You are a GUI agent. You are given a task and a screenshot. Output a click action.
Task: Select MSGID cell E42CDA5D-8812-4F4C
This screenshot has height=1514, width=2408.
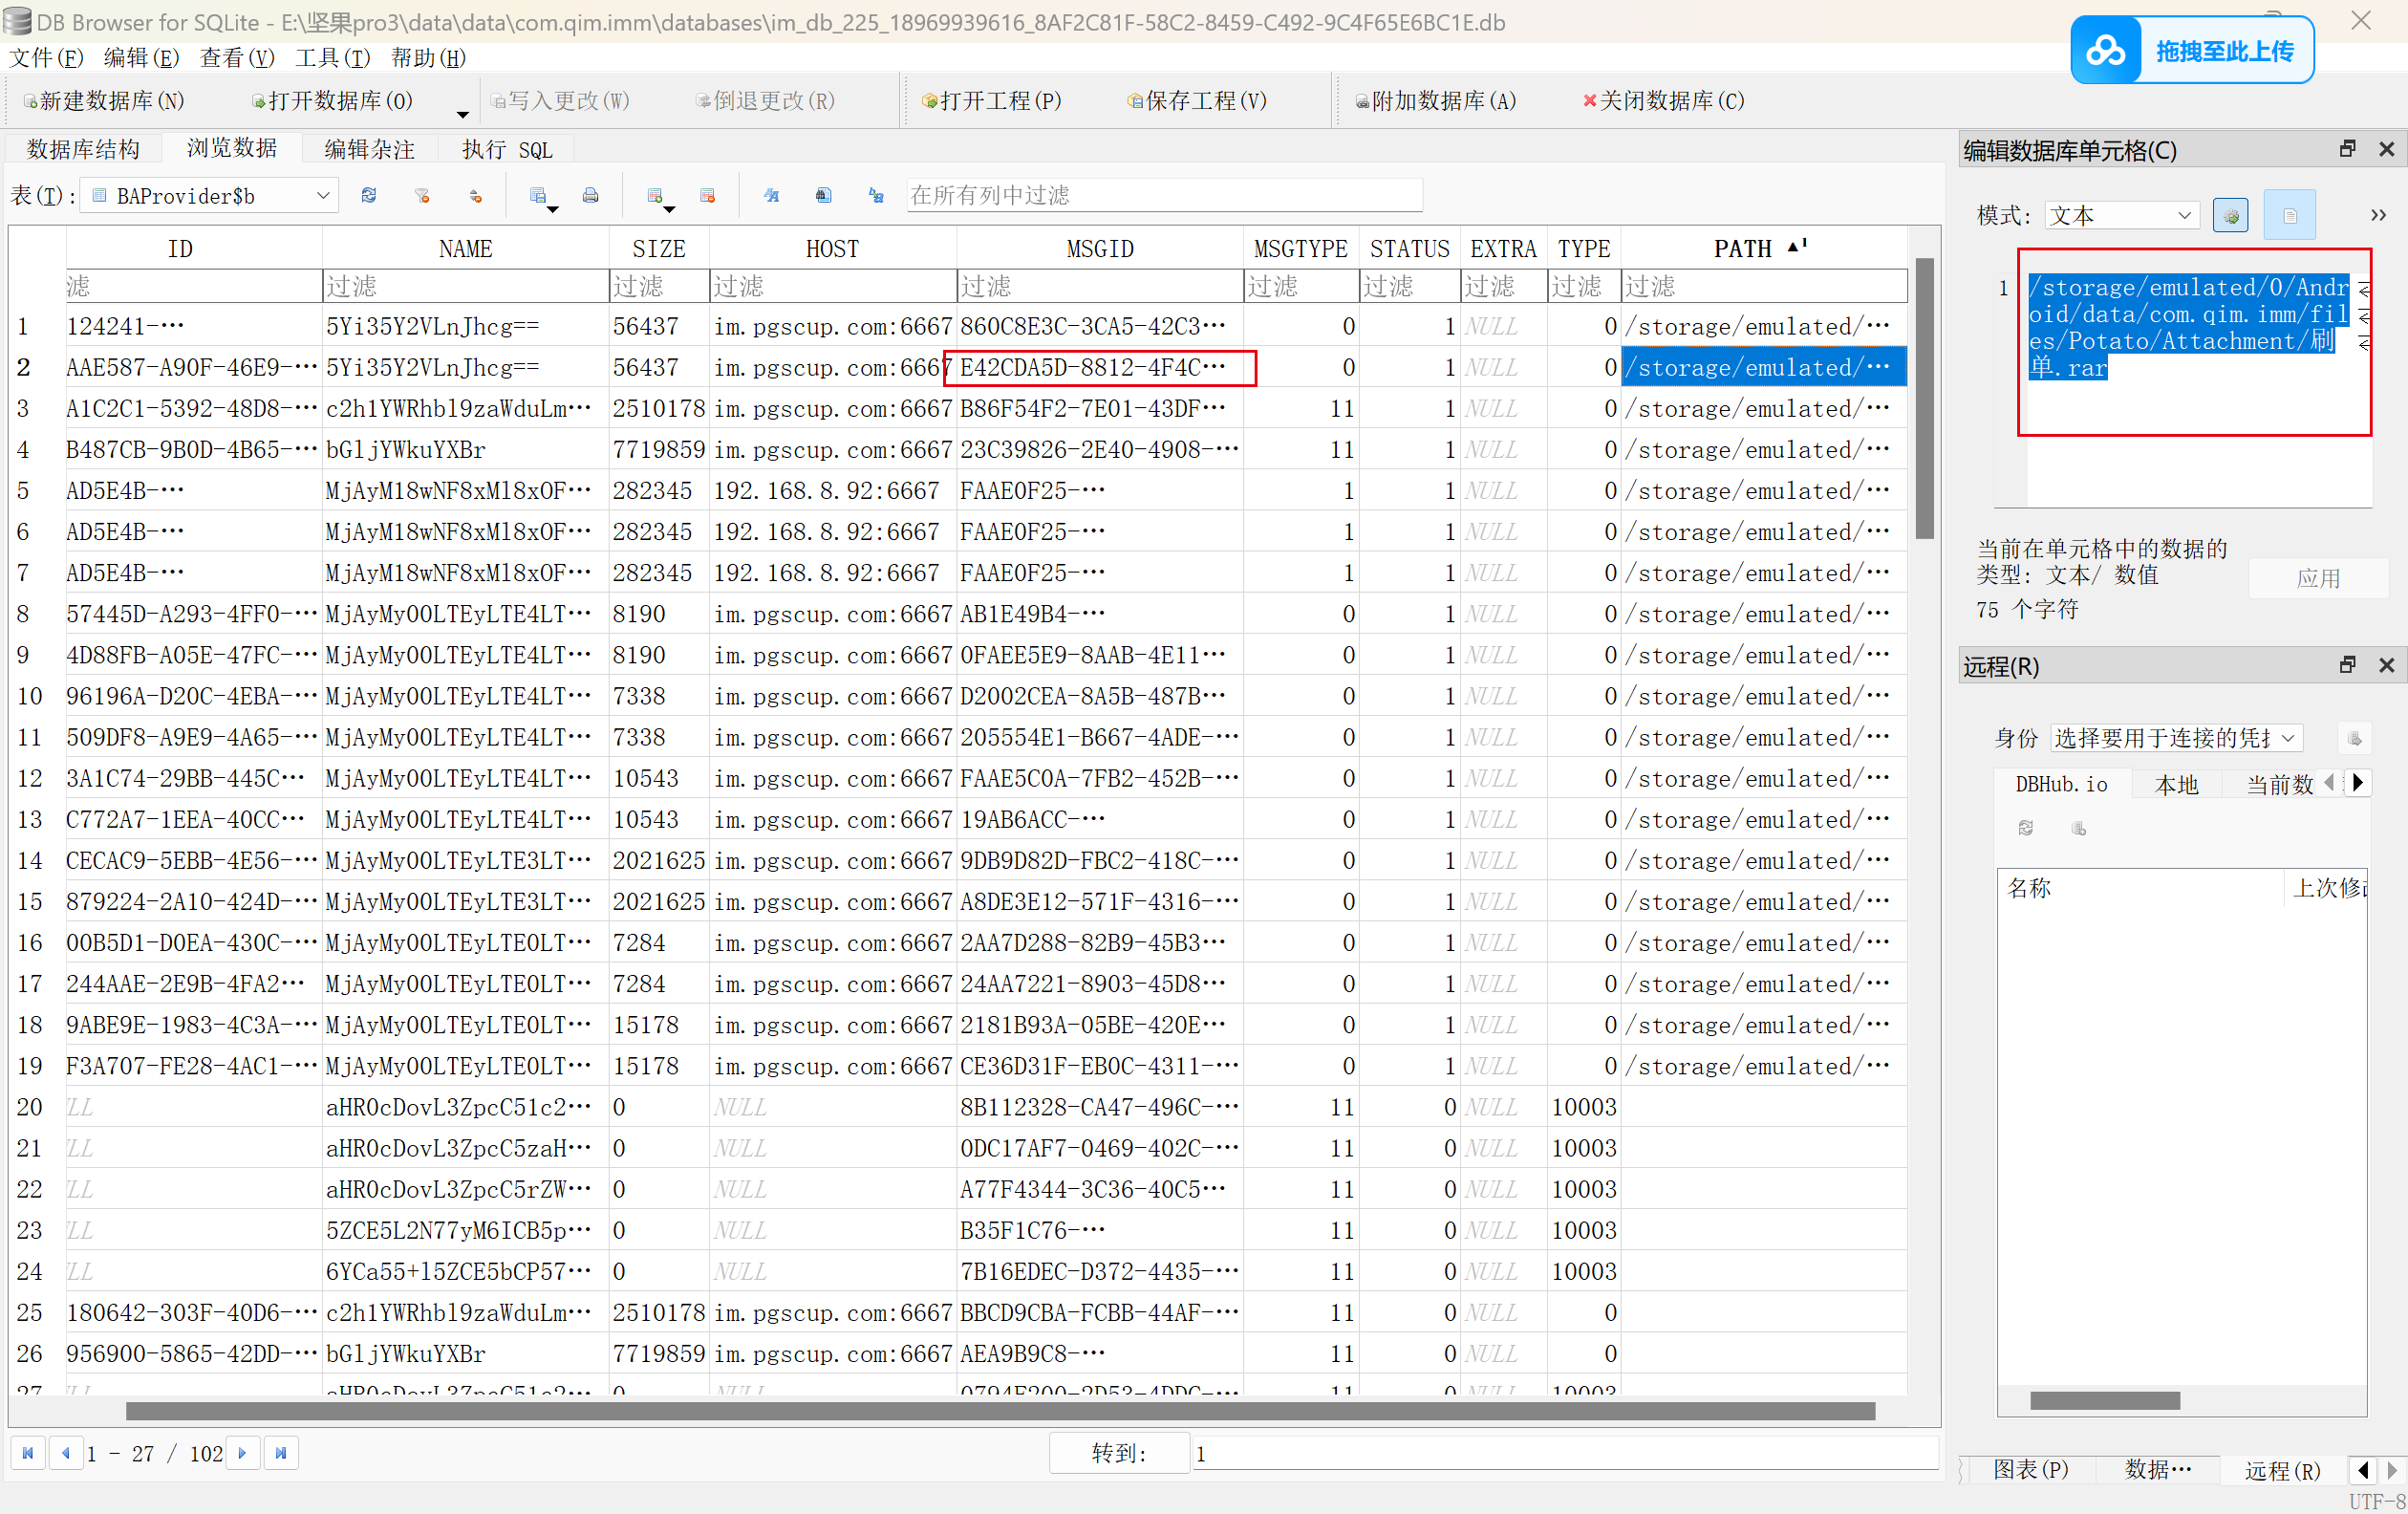[x=1099, y=367]
